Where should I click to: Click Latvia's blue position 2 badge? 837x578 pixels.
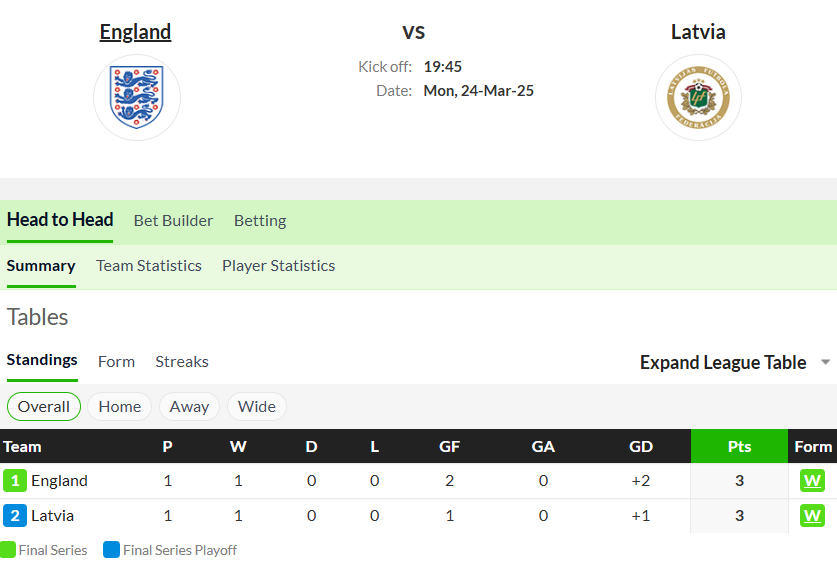15,516
